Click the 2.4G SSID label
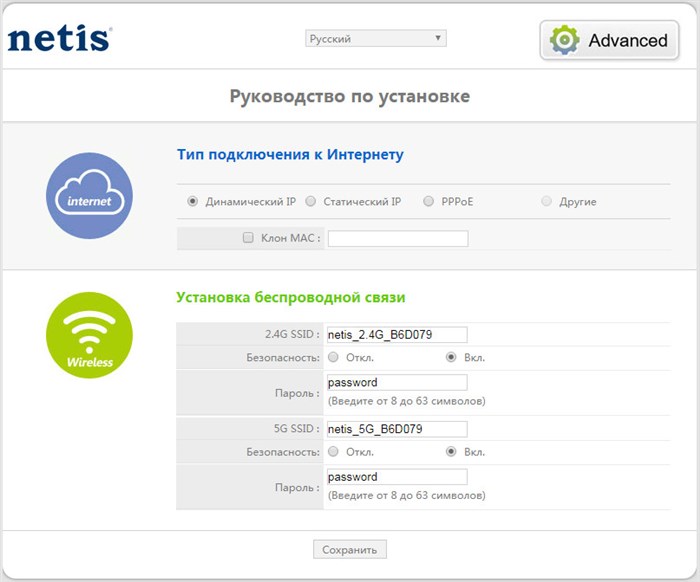The width and height of the screenshot is (700, 582). coord(293,334)
